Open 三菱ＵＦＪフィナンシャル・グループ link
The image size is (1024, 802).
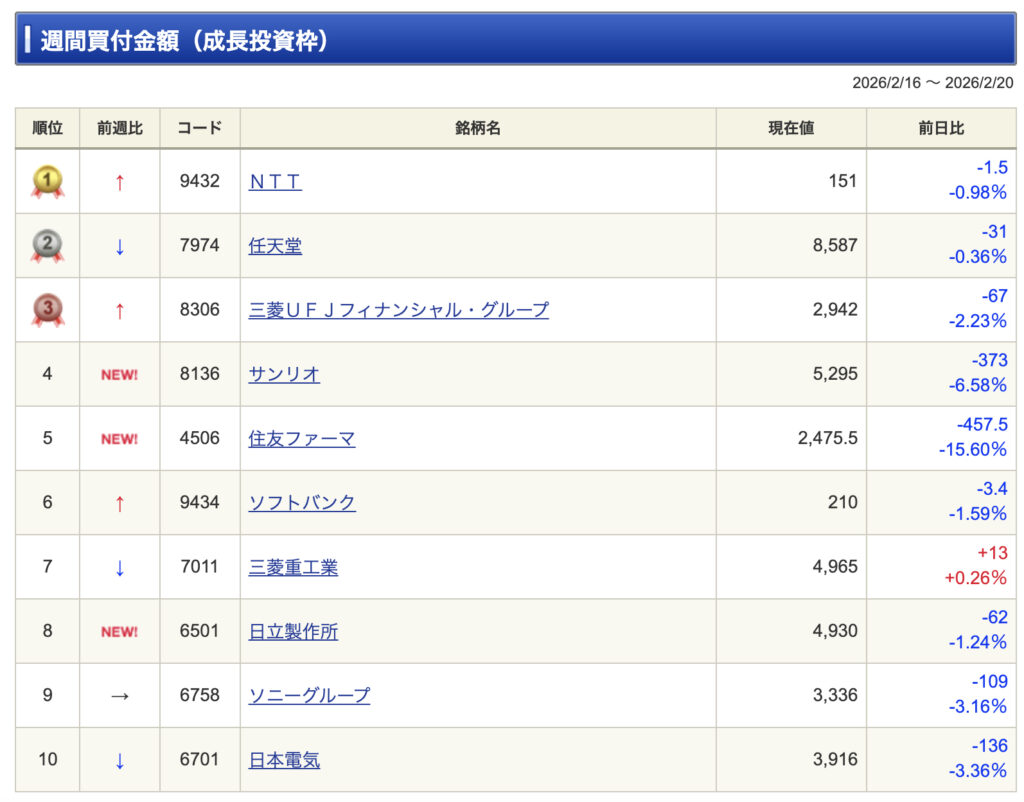(398, 310)
